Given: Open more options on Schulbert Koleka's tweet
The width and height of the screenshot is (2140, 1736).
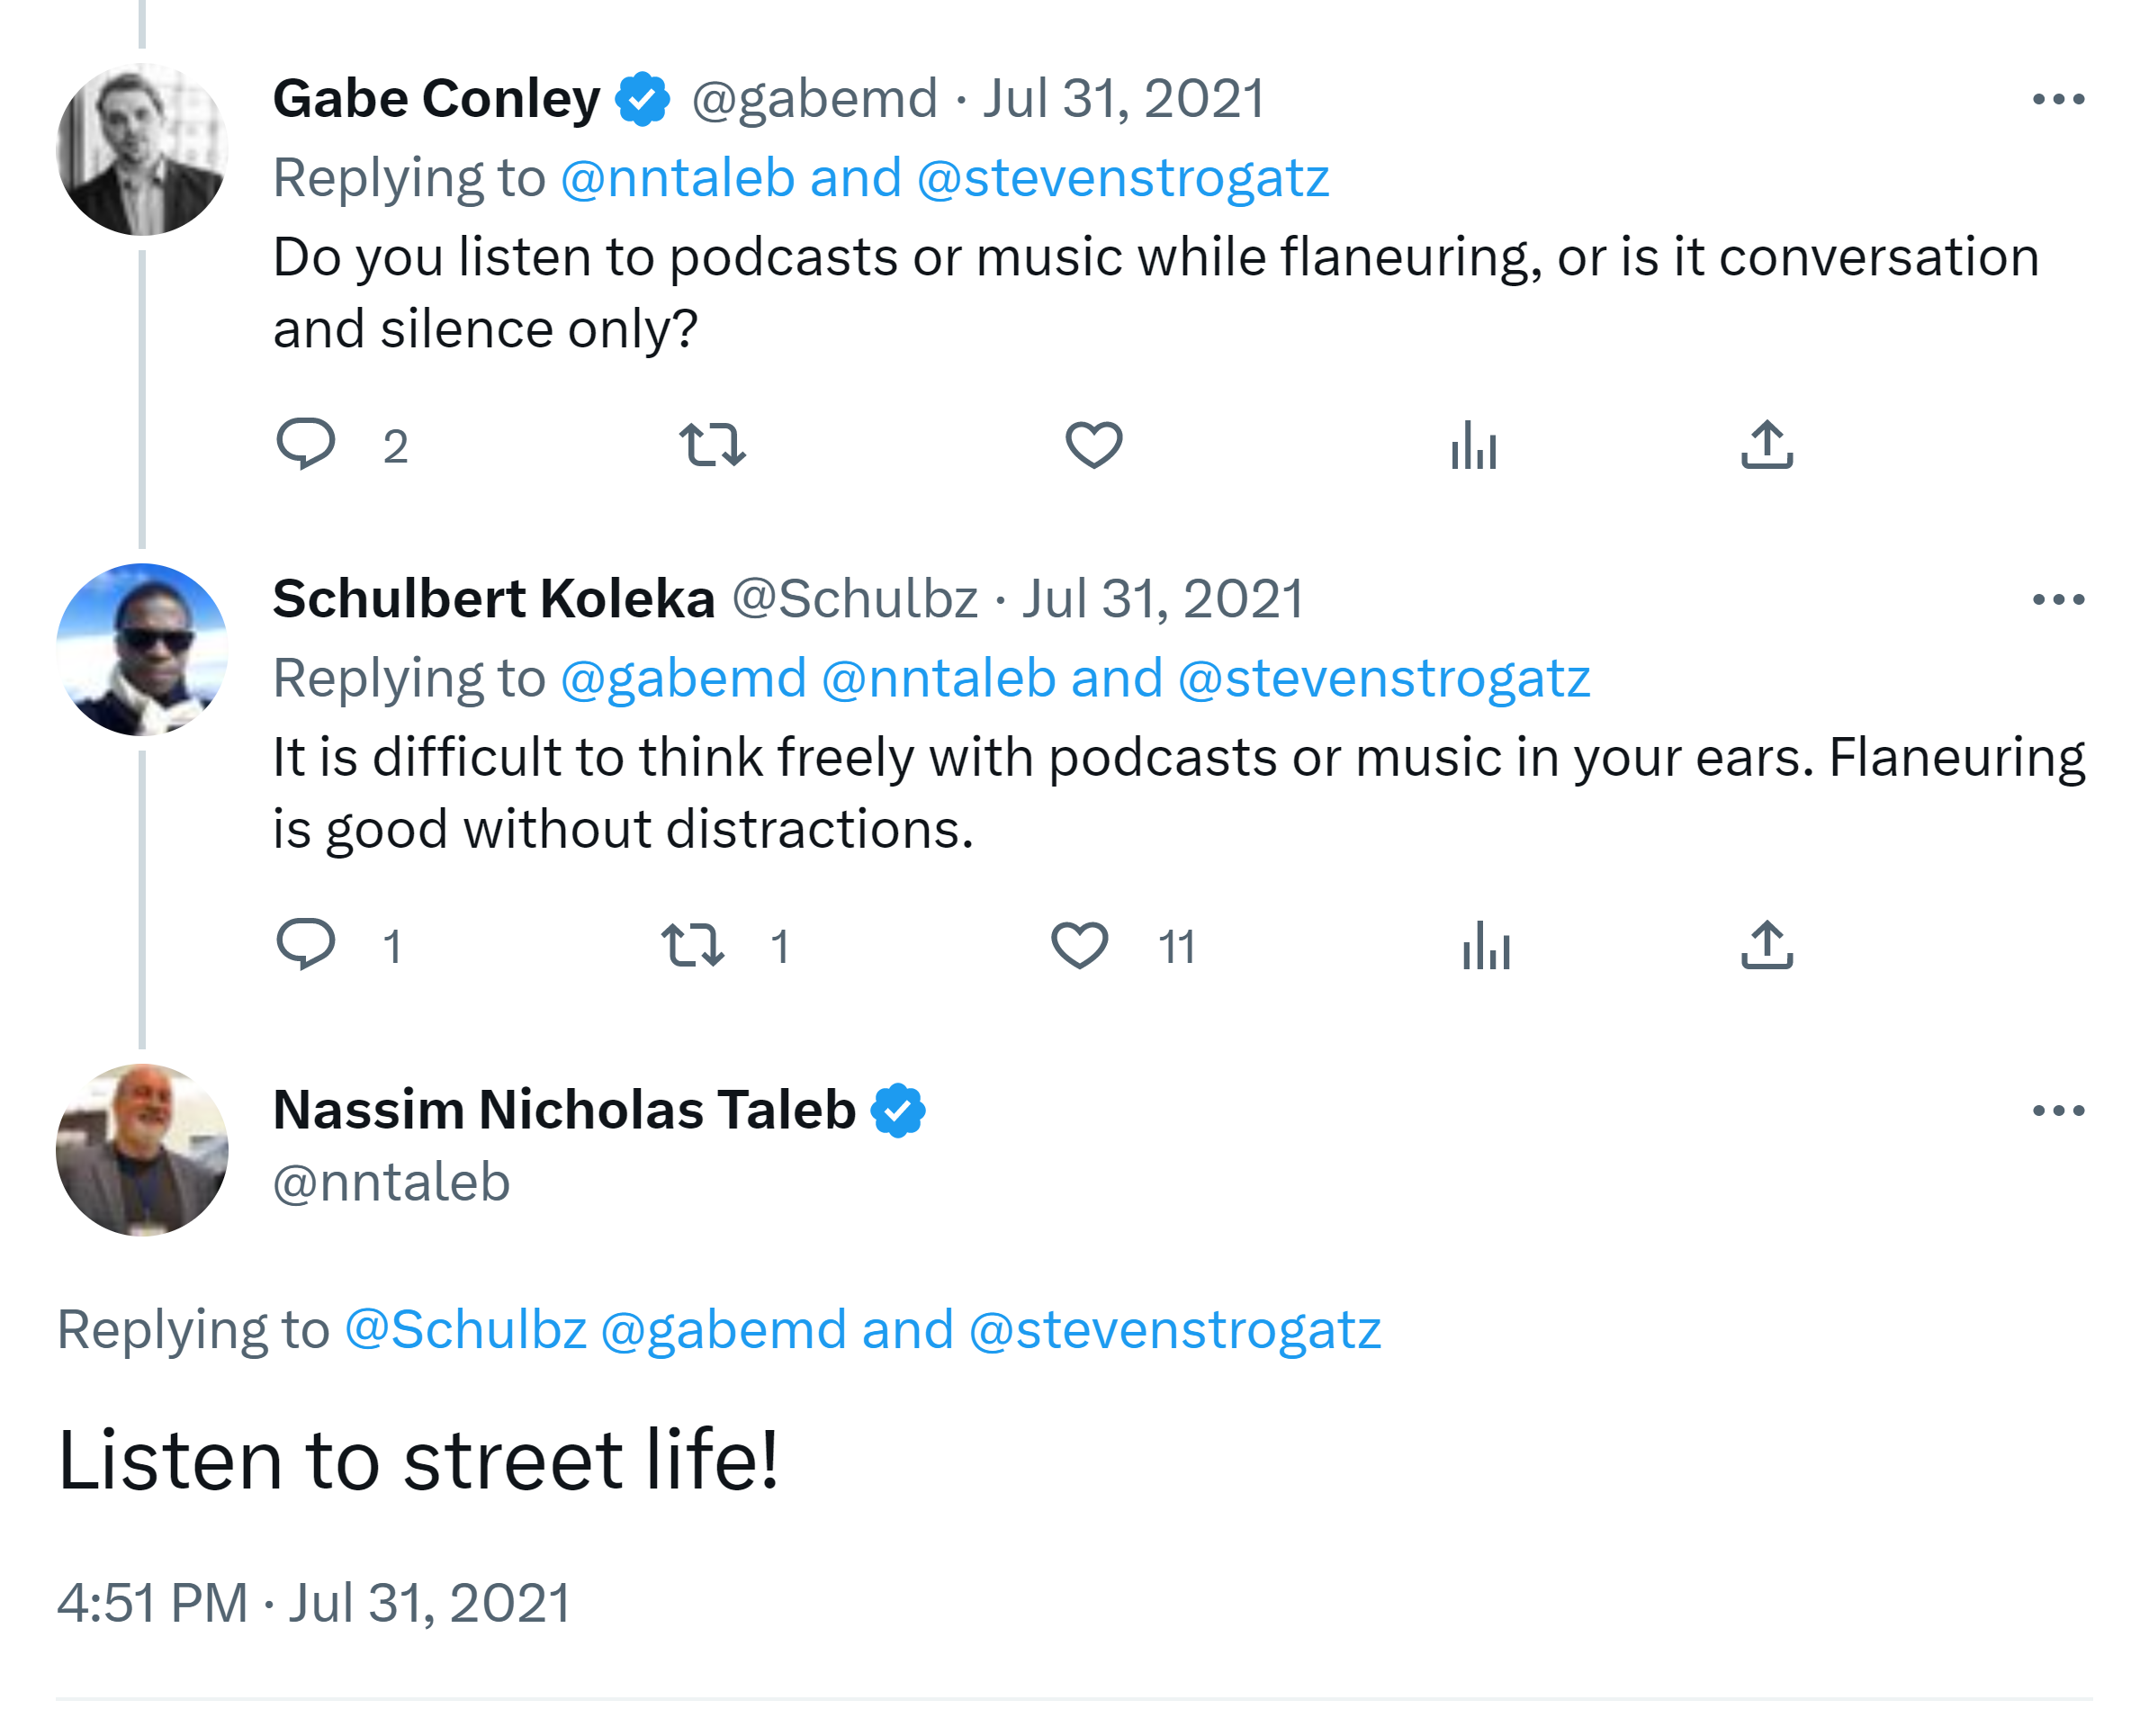Looking at the screenshot, I should click(x=2058, y=600).
